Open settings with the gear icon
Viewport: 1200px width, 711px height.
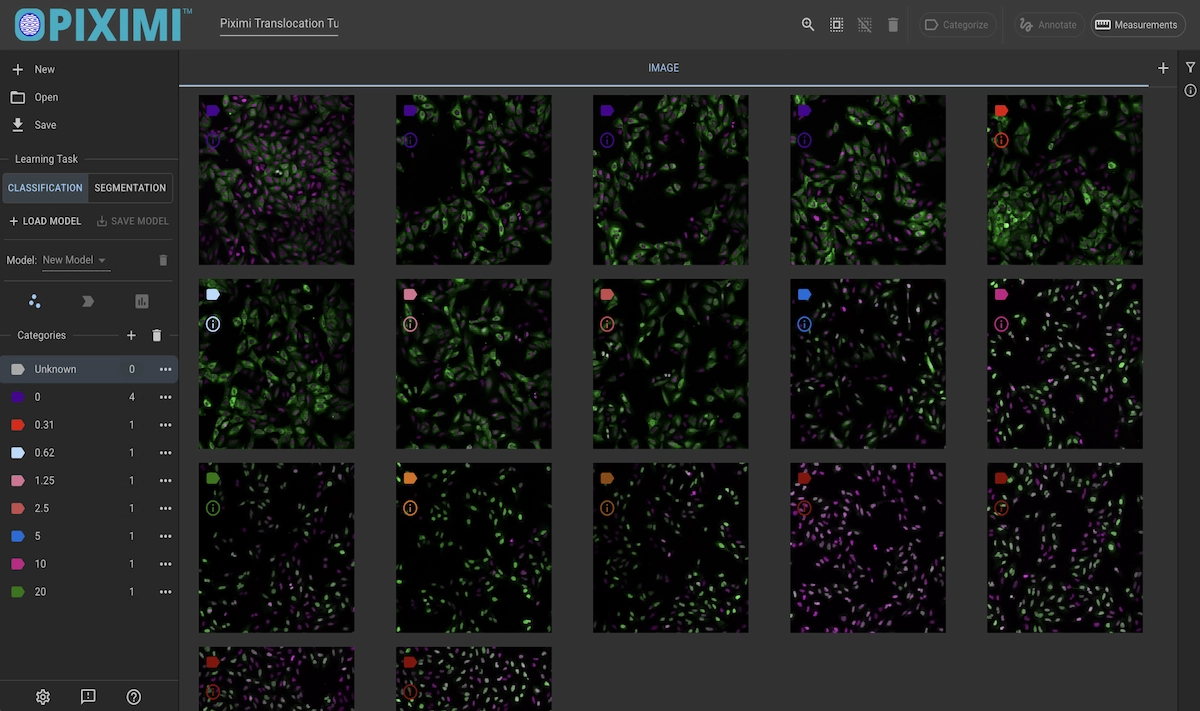click(43, 697)
